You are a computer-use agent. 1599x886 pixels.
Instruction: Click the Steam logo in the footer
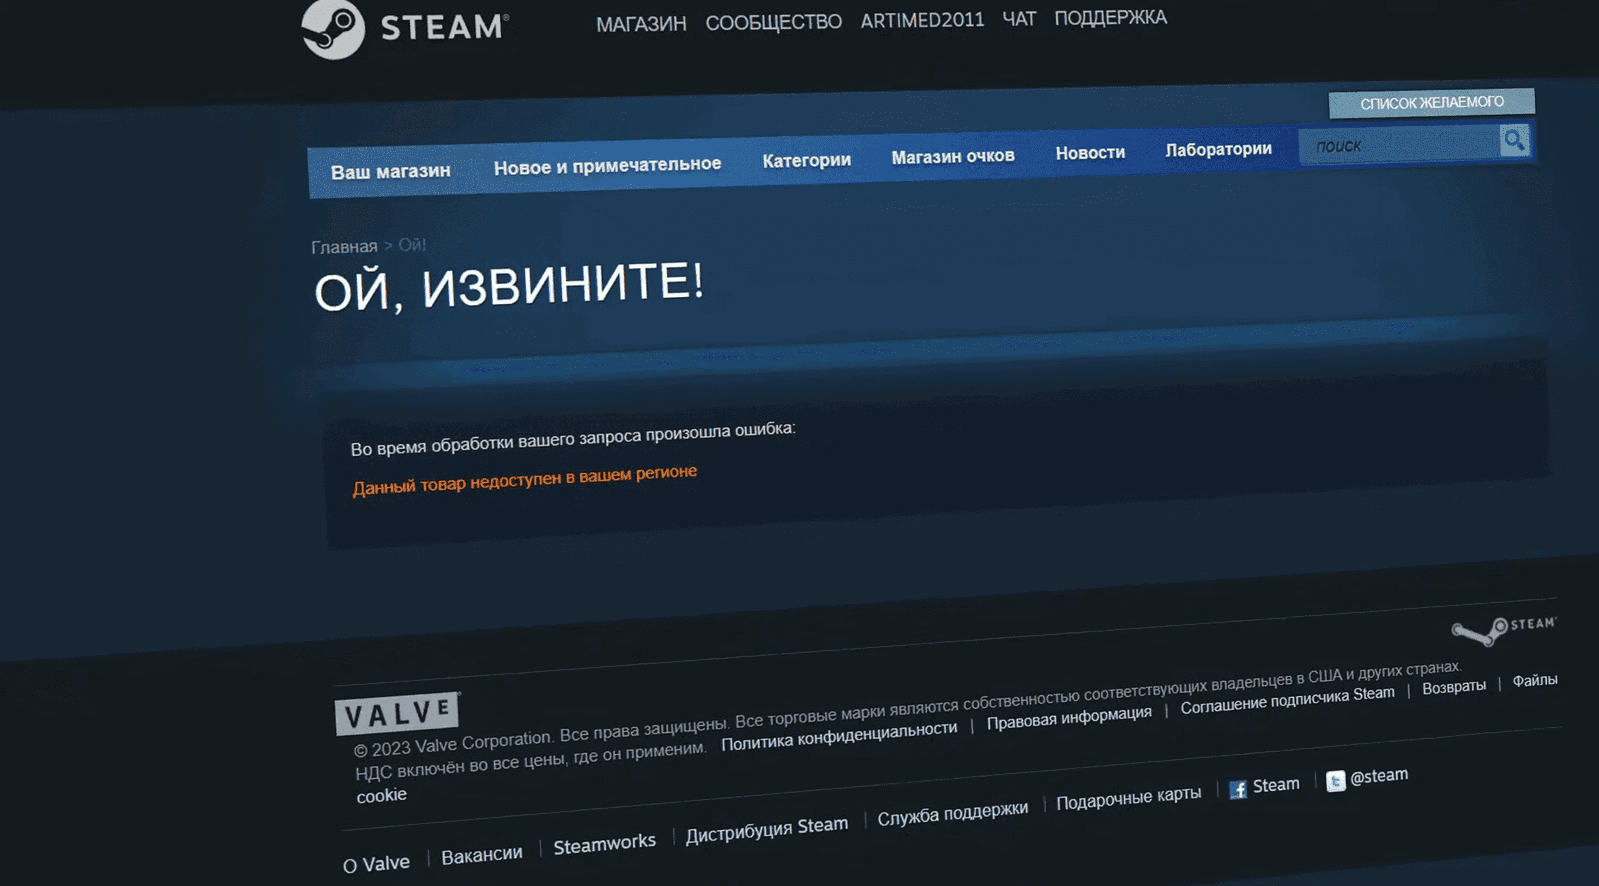click(x=1503, y=630)
